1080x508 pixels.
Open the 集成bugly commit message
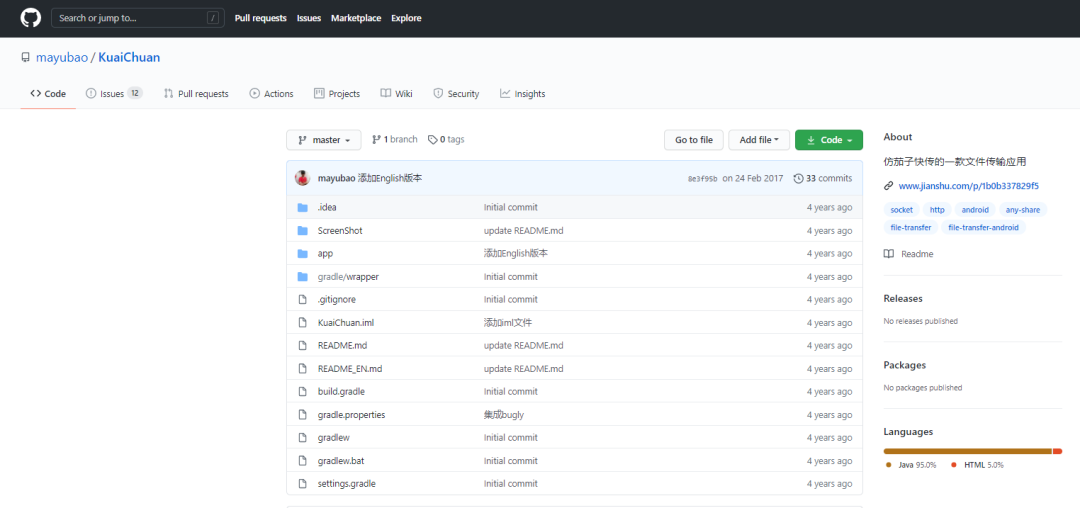[504, 415]
